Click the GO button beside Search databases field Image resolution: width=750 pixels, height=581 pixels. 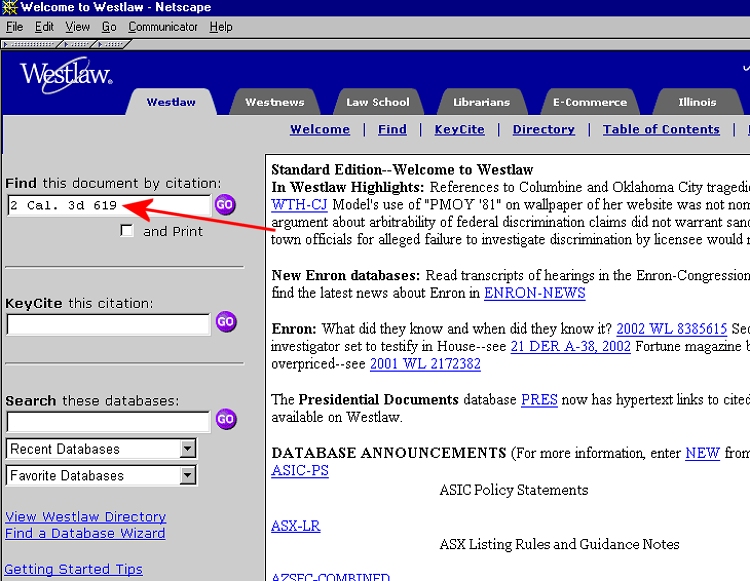225,419
